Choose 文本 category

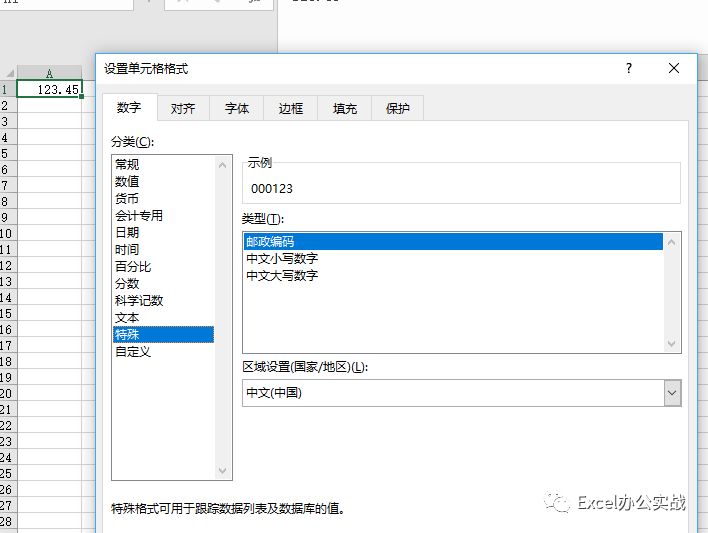pos(163,318)
